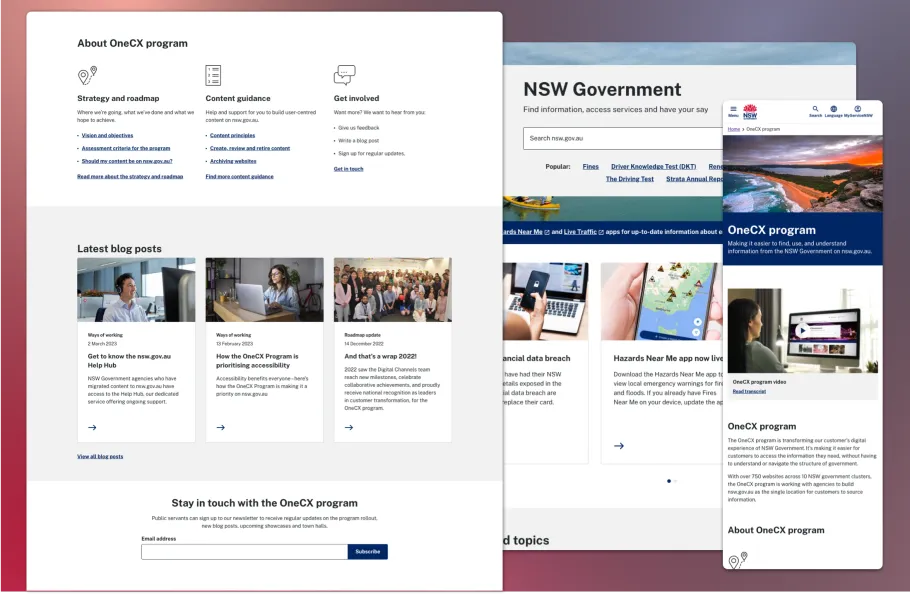This screenshot has height=594, width=910.
Task: Play the OneCX program video
Action: pos(800,330)
